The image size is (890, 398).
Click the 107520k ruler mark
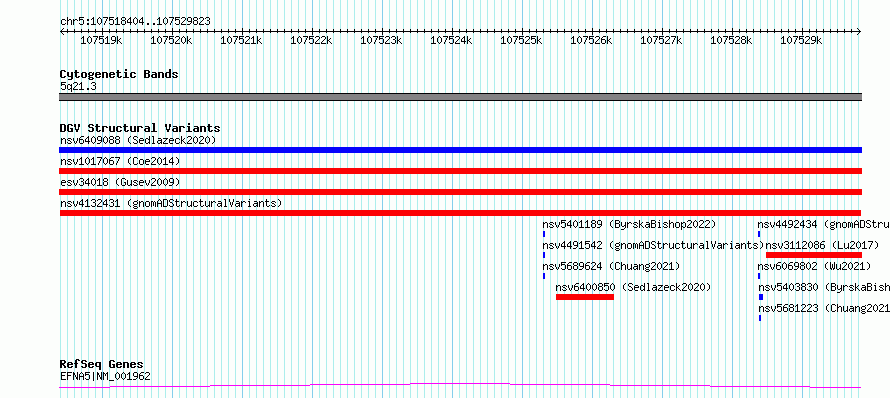click(x=171, y=40)
